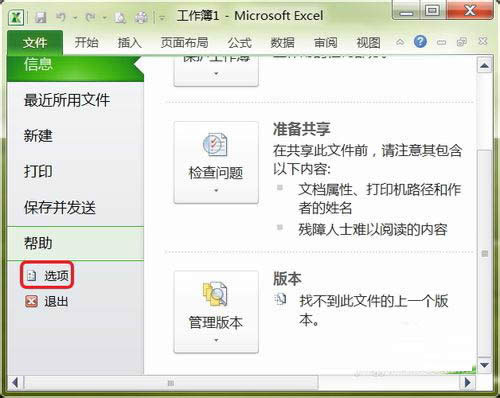
Task: Open 最近所用文件 in the sidebar
Action: (67, 100)
